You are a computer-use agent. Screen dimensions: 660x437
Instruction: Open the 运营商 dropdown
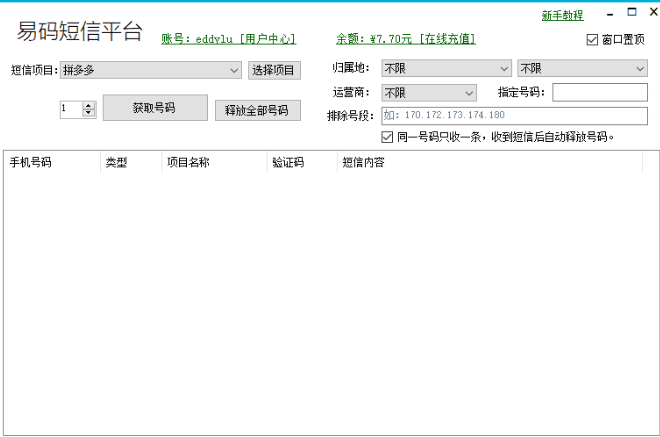[429, 93]
